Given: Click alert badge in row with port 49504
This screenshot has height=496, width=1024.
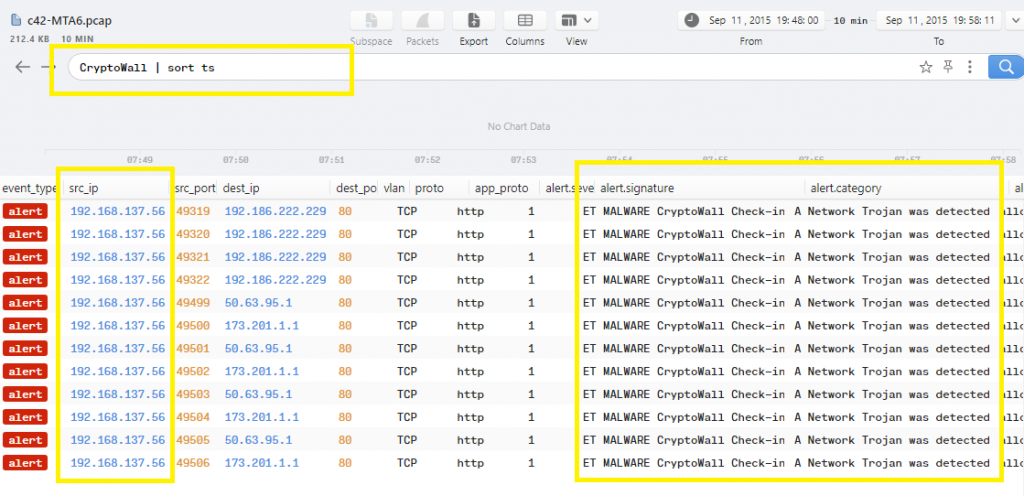Looking at the screenshot, I should pyautogui.click(x=25, y=417).
